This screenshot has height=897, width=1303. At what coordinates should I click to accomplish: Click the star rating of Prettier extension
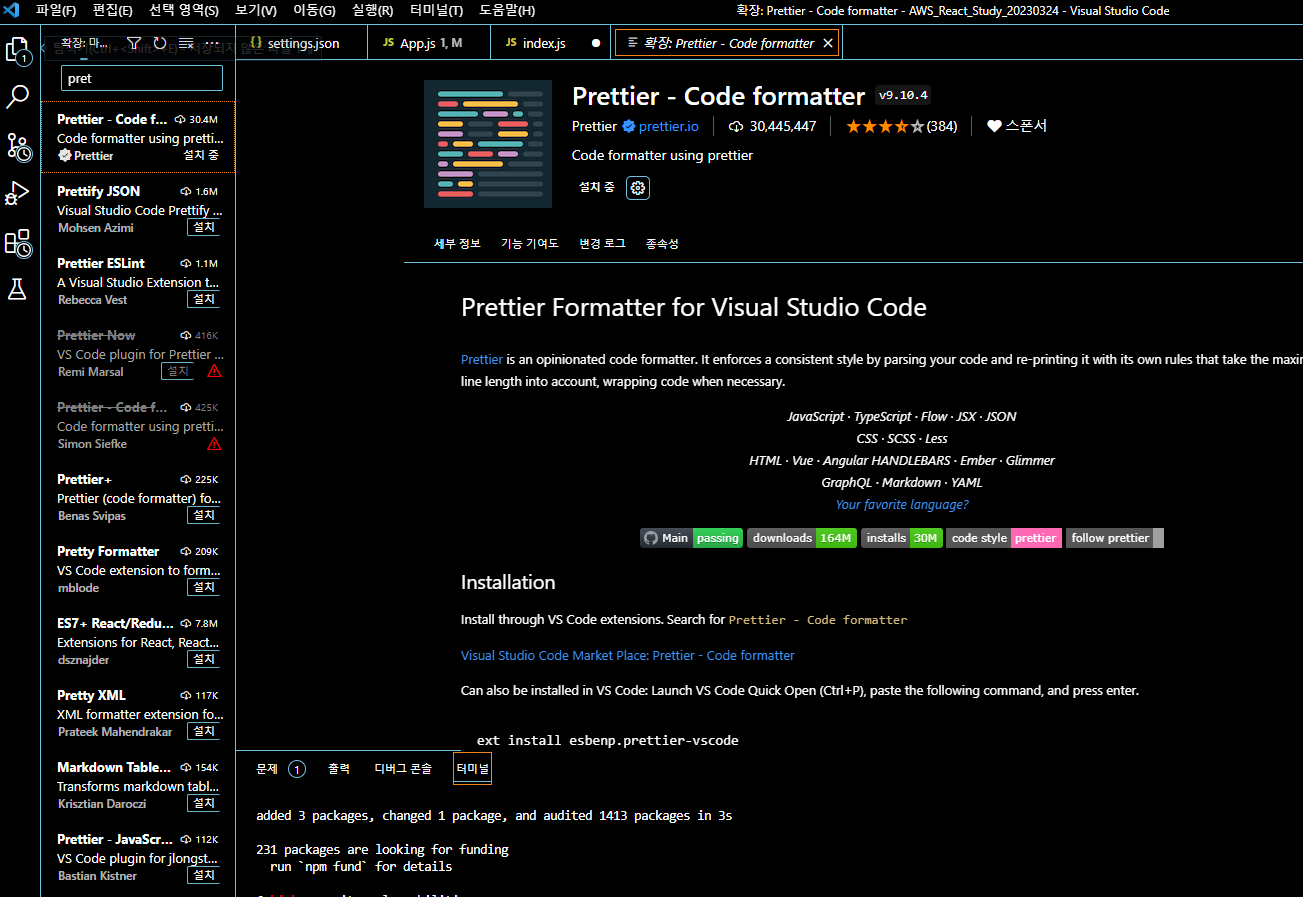pos(885,126)
